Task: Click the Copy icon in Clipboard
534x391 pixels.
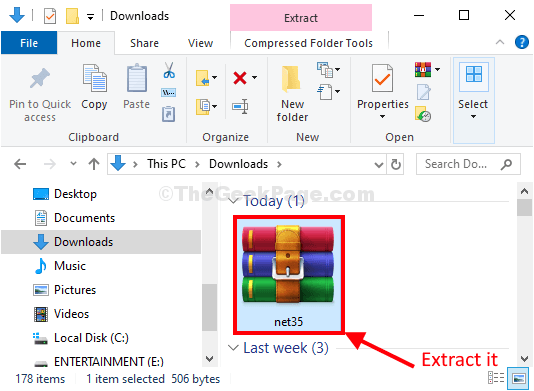Action: (94, 78)
